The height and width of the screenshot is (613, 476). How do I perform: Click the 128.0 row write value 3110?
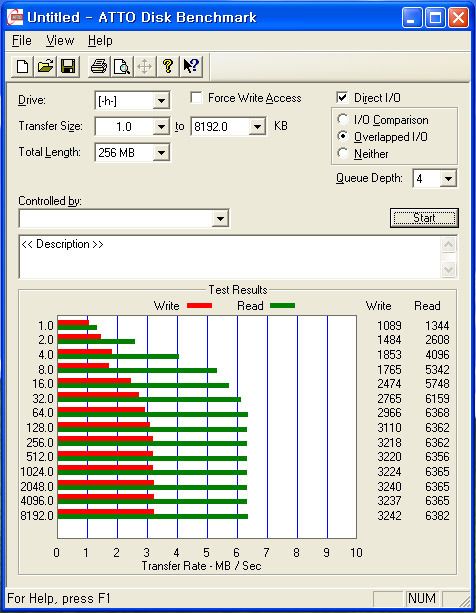389,428
